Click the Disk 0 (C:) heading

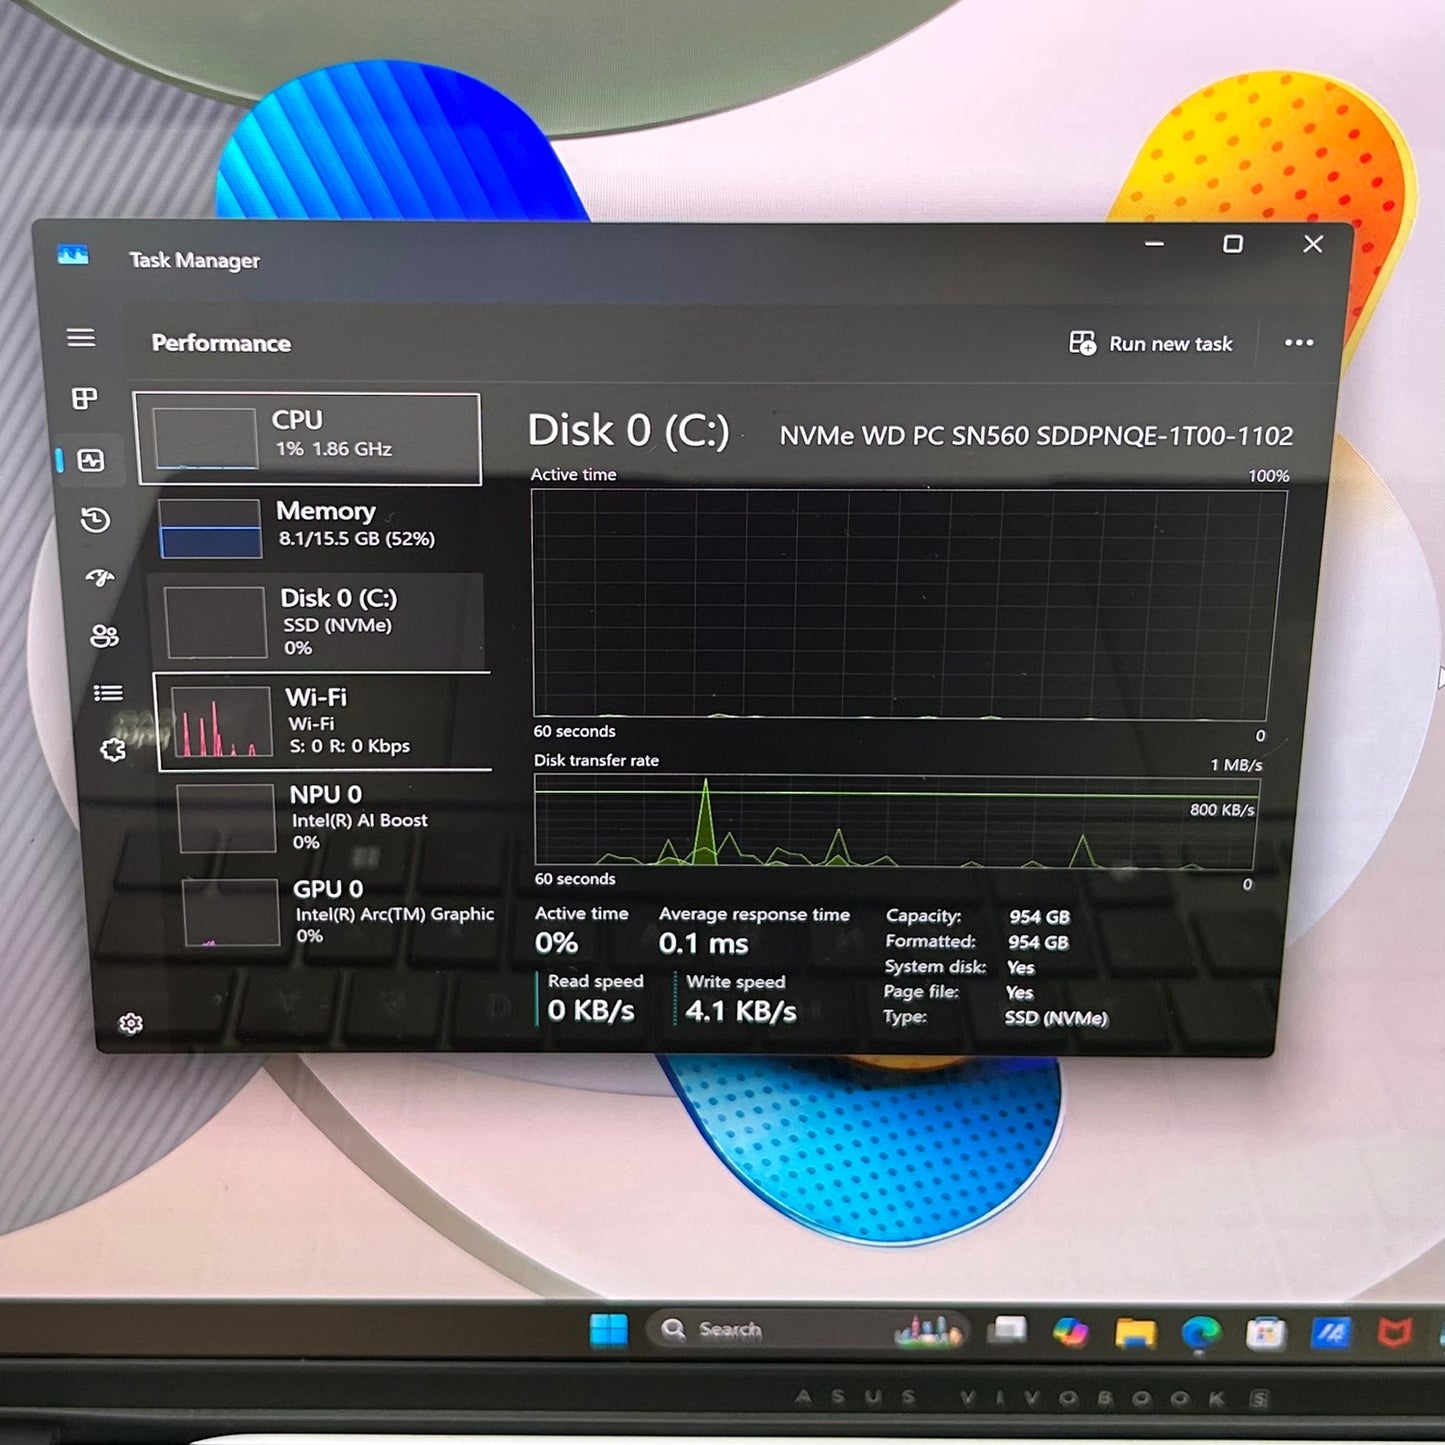tap(628, 430)
